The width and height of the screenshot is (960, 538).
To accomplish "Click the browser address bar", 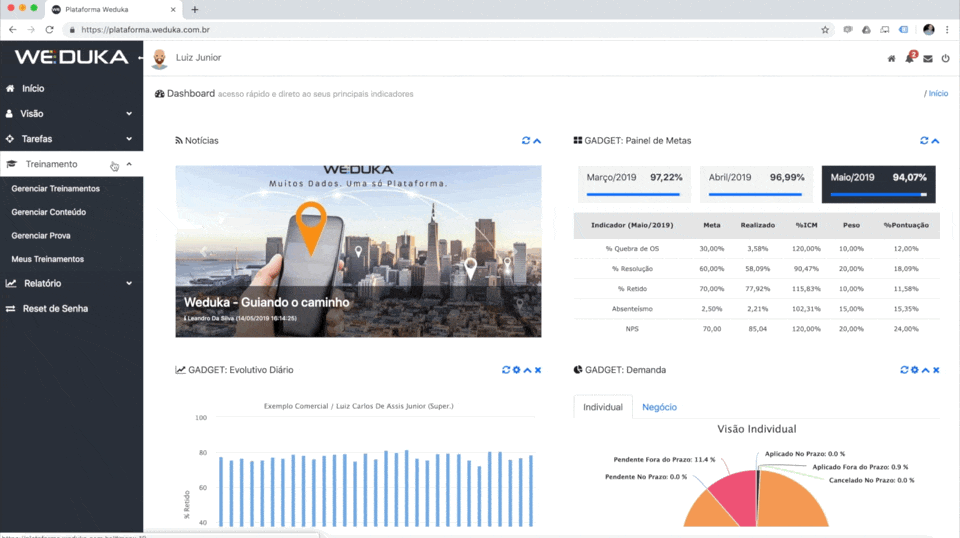I will pos(447,29).
